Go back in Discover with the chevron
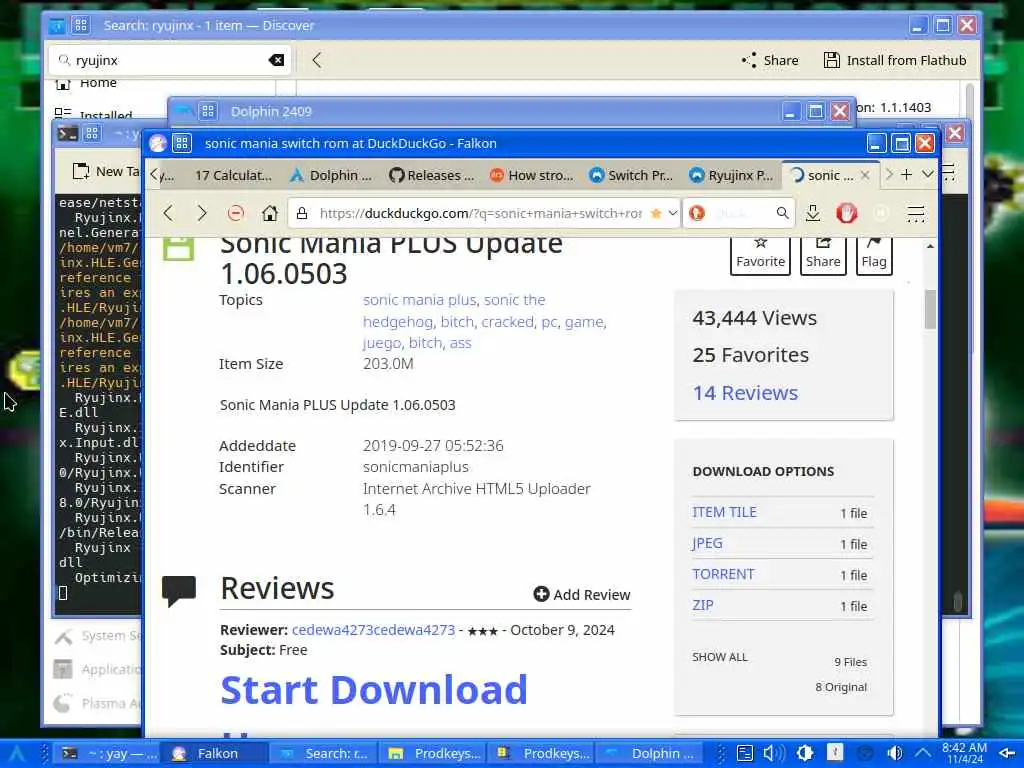 click(317, 60)
